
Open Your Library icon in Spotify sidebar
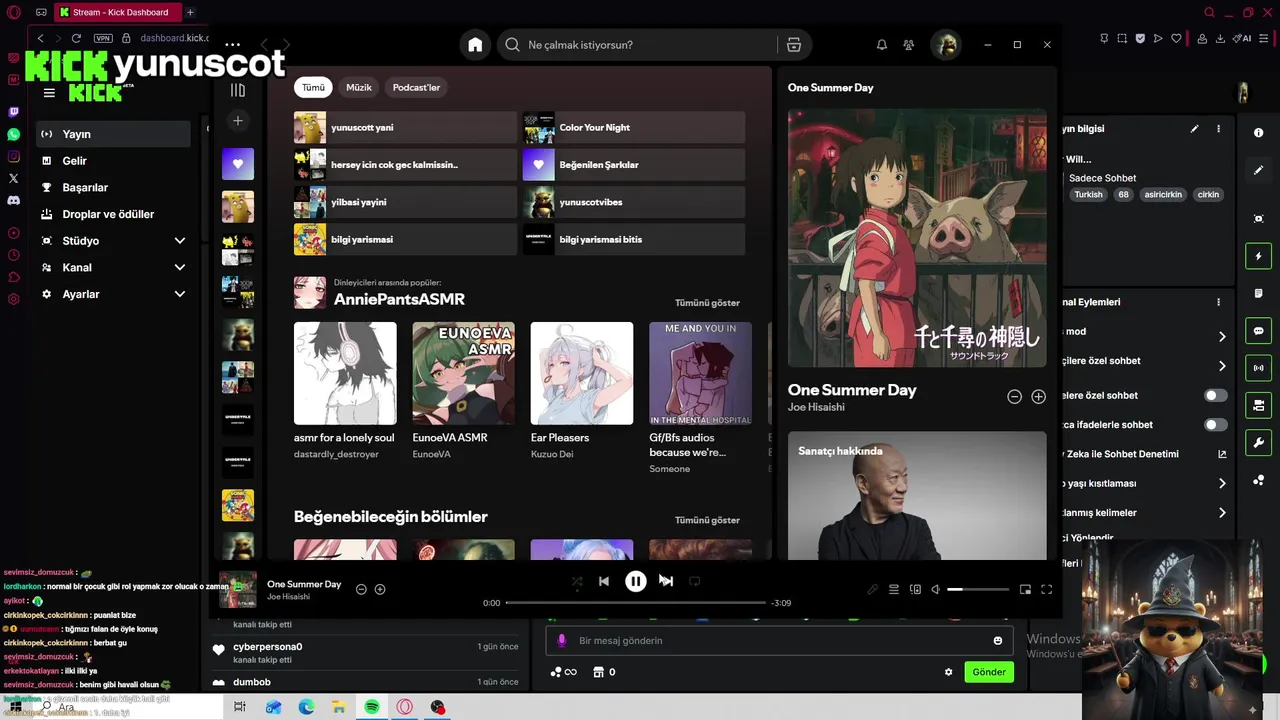(x=238, y=90)
